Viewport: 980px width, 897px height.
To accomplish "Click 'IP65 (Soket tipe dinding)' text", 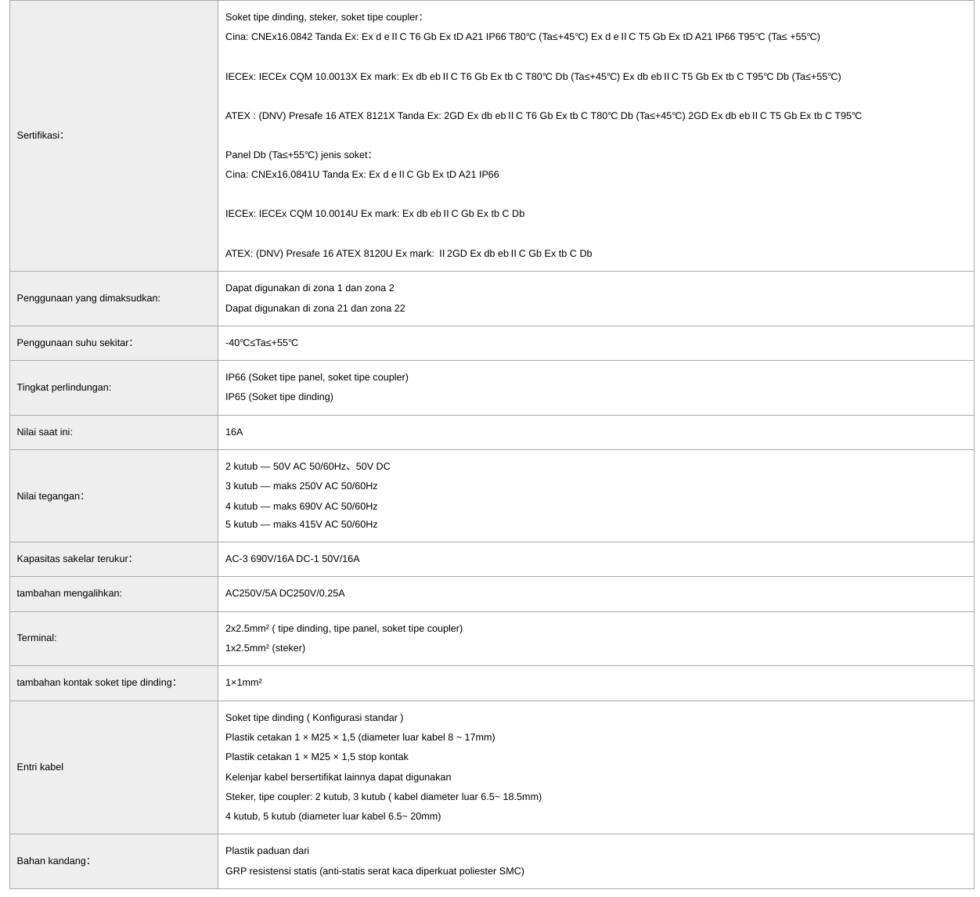I will 279,397.
